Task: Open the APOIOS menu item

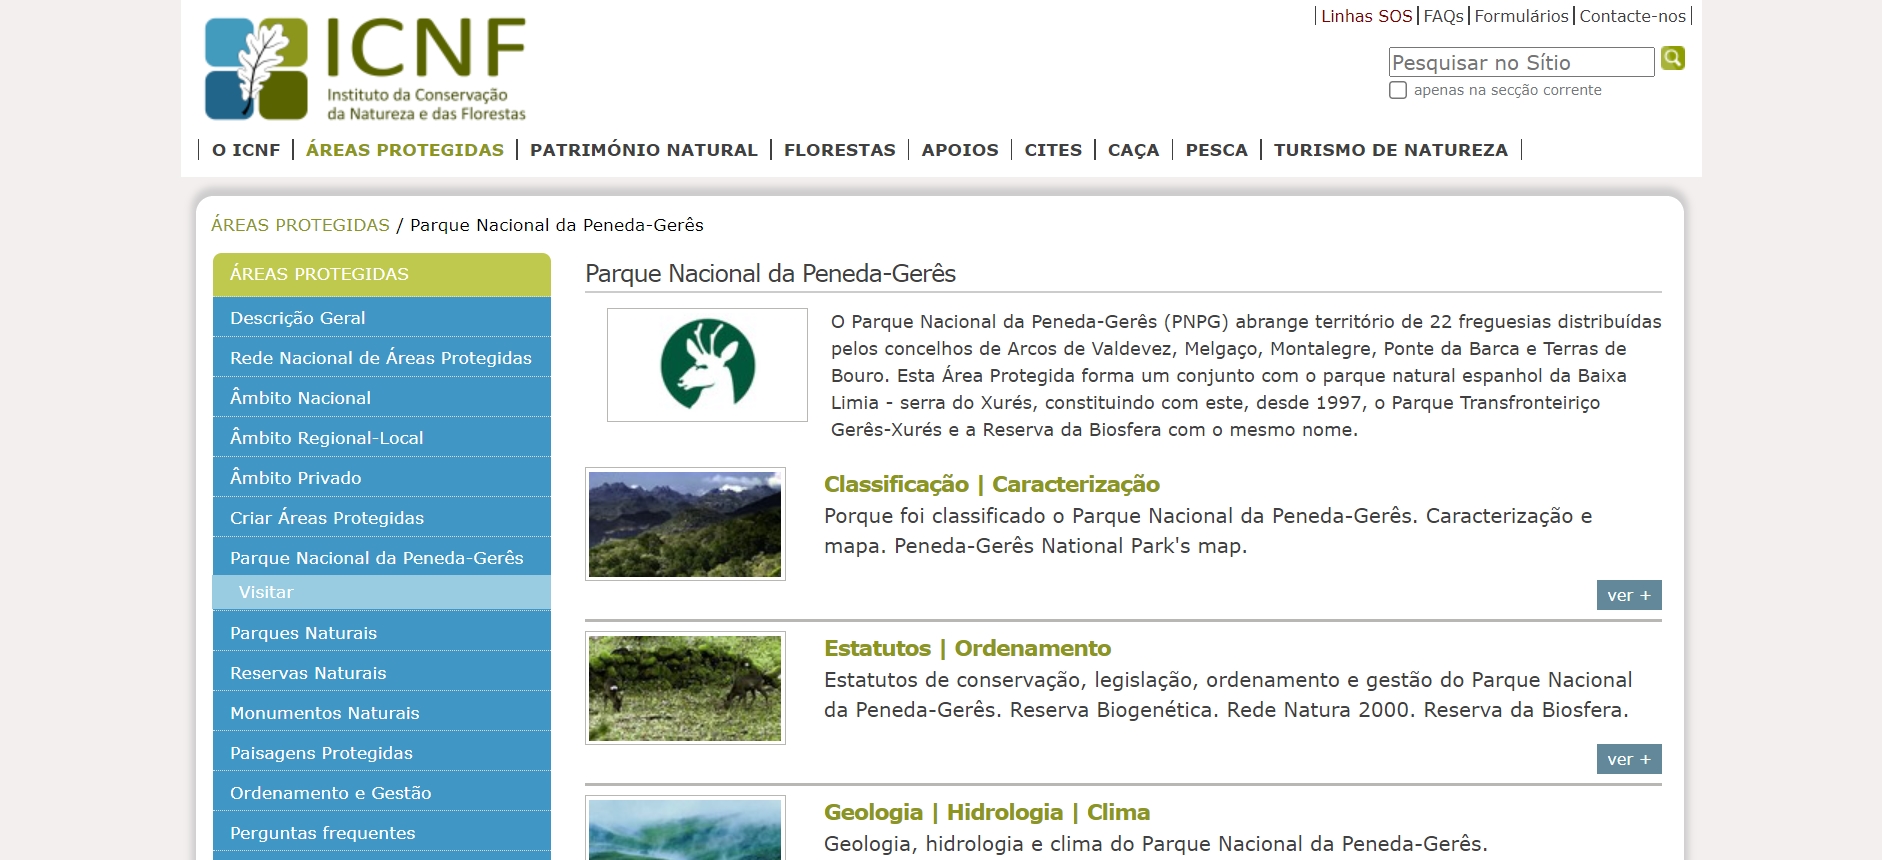Action: tap(960, 150)
